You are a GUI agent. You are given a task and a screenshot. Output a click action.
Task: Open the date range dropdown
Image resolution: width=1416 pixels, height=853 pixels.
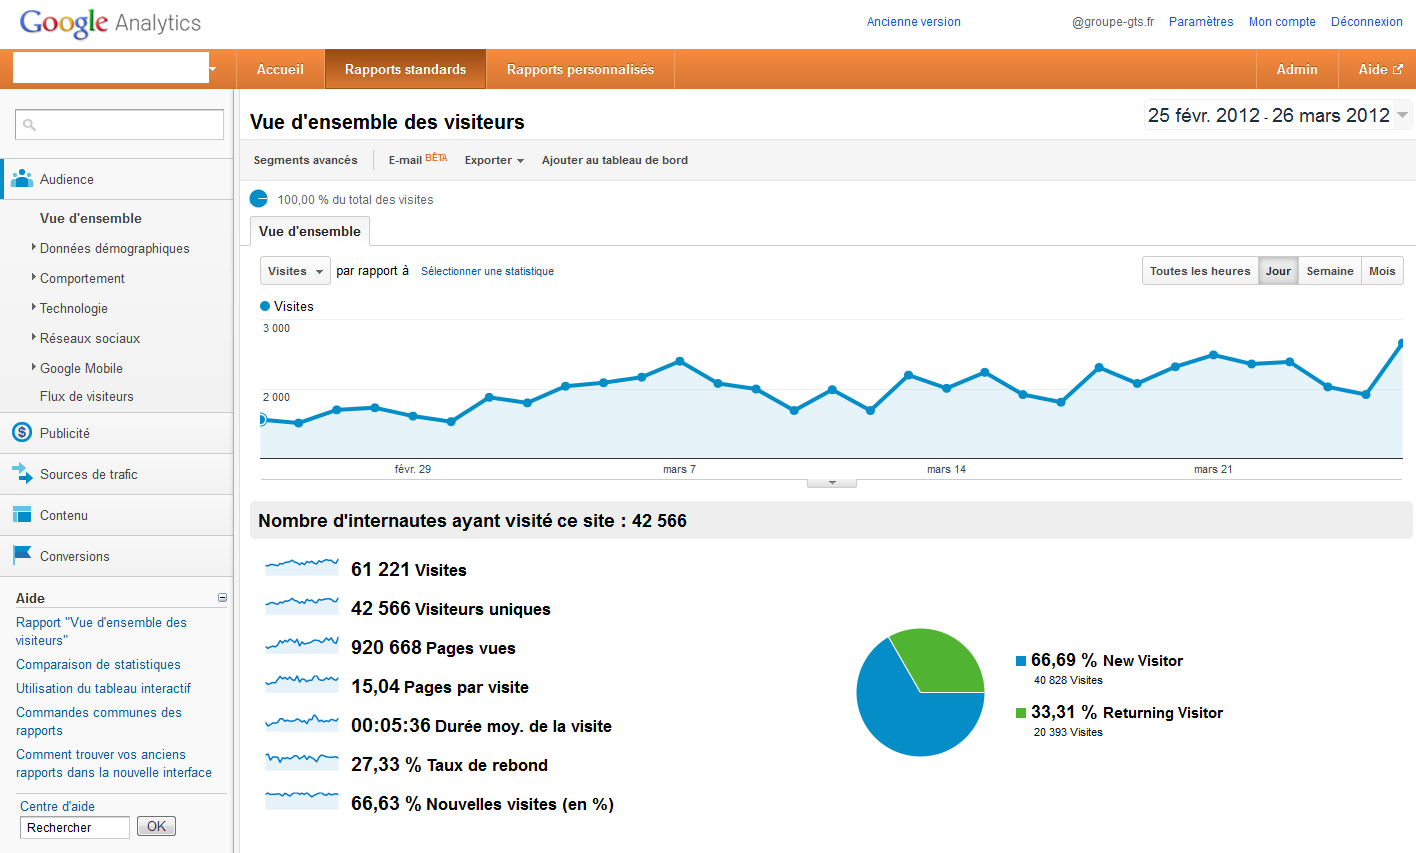click(x=1402, y=115)
